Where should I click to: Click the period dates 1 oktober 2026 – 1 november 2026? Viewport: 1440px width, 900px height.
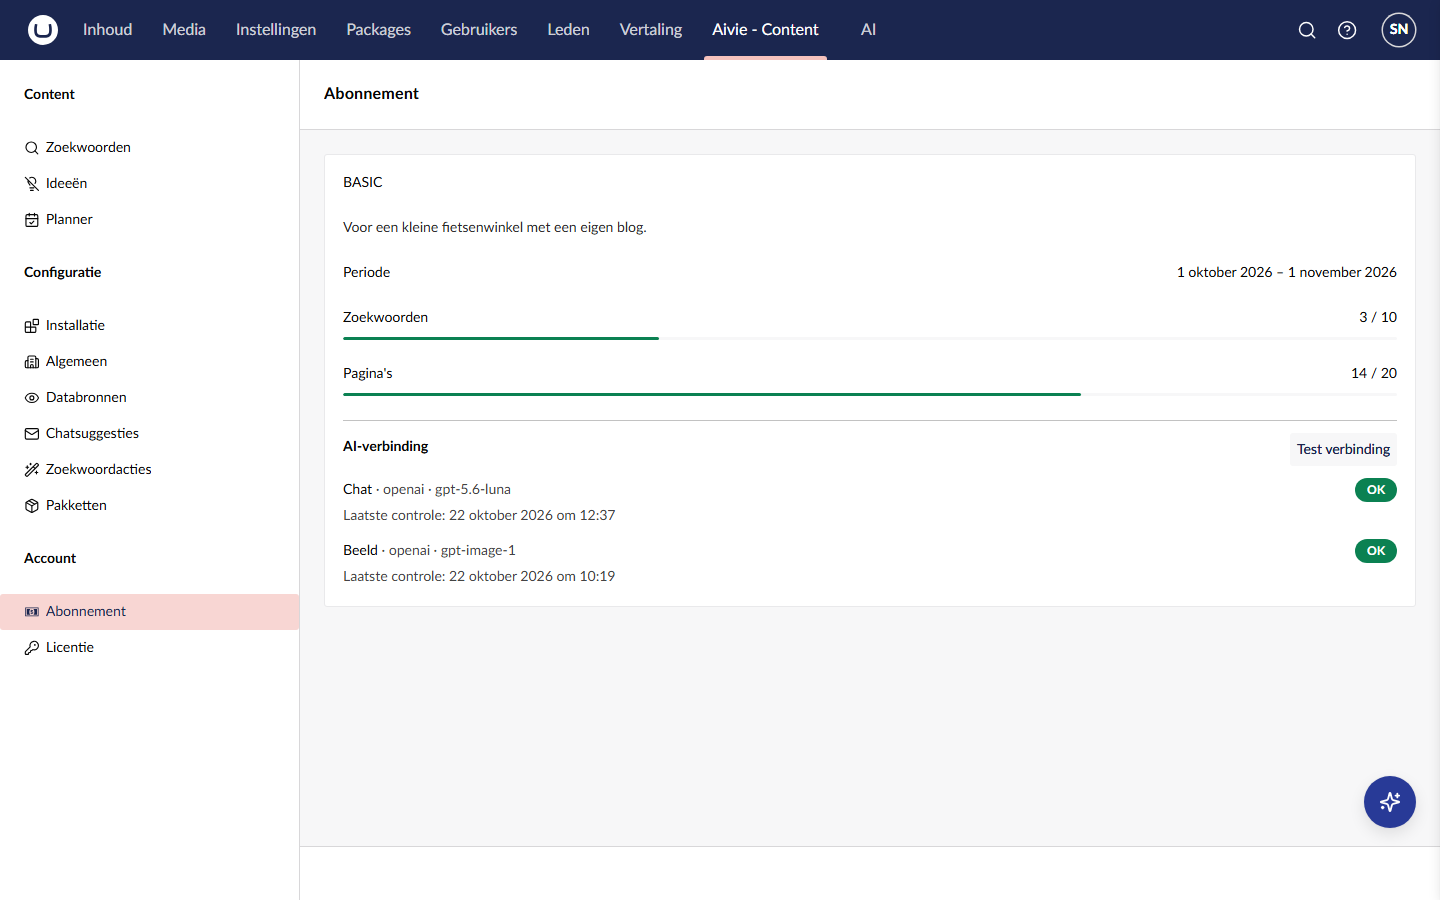(x=1287, y=272)
